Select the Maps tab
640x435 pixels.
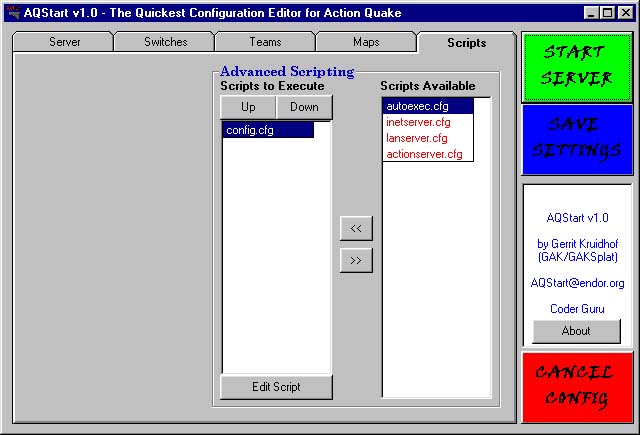pos(366,42)
